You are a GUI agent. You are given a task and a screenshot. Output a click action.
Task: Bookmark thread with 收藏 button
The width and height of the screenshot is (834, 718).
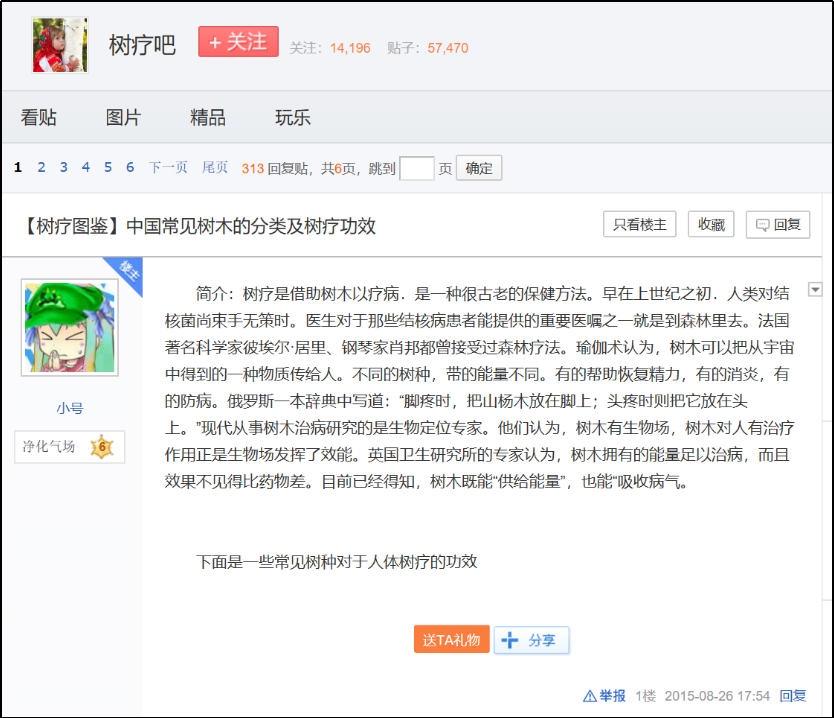pyautogui.click(x=711, y=224)
